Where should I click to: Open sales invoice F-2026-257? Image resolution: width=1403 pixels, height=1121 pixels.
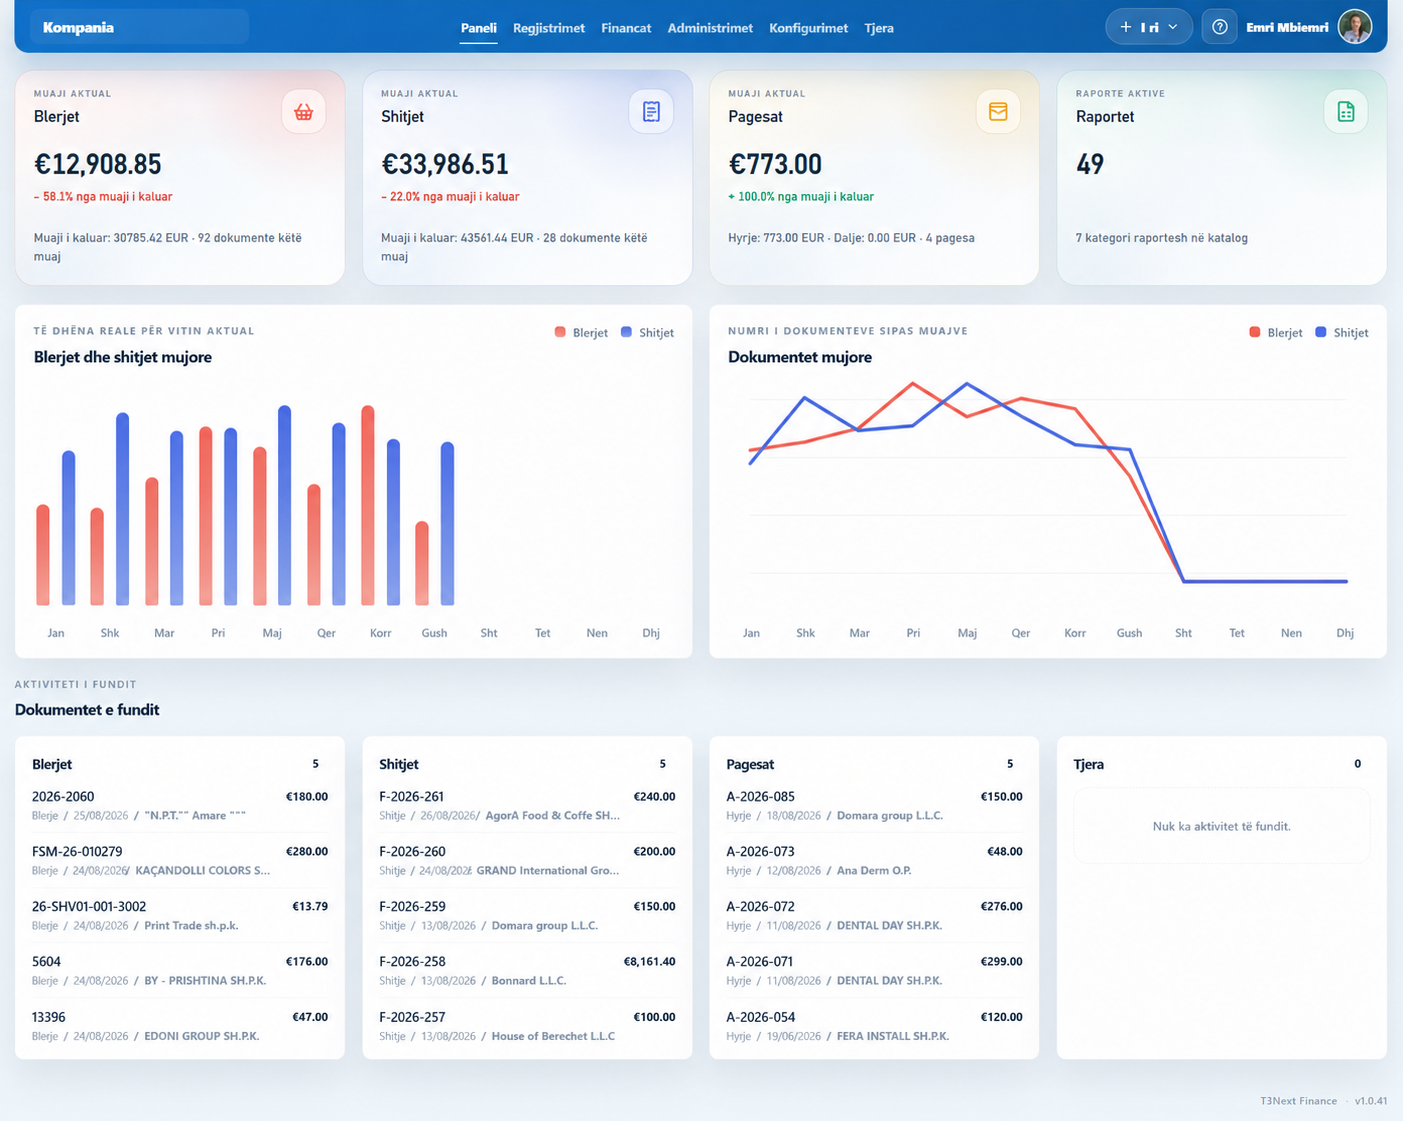(x=527, y=1026)
